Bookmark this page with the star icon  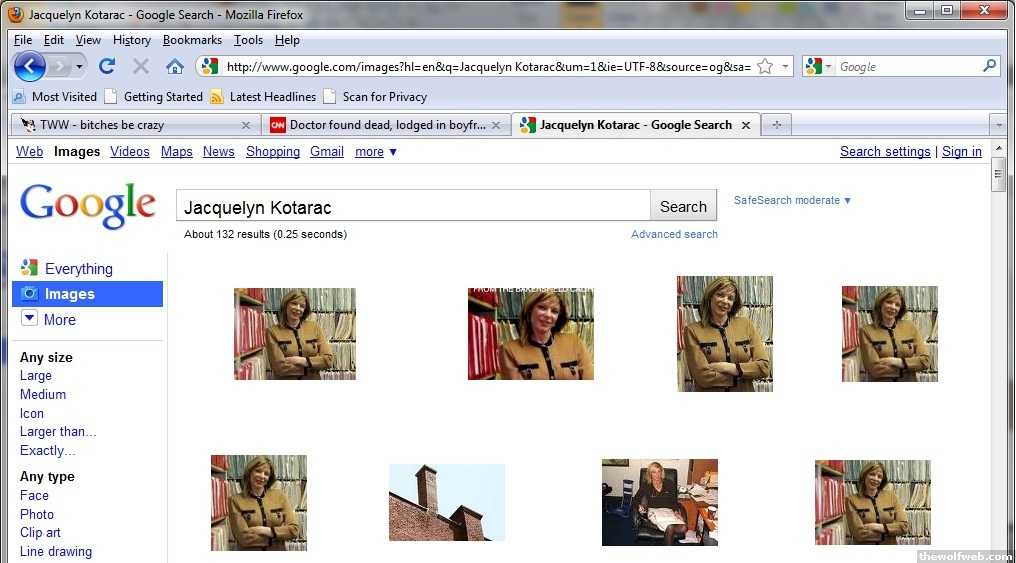[x=765, y=66]
